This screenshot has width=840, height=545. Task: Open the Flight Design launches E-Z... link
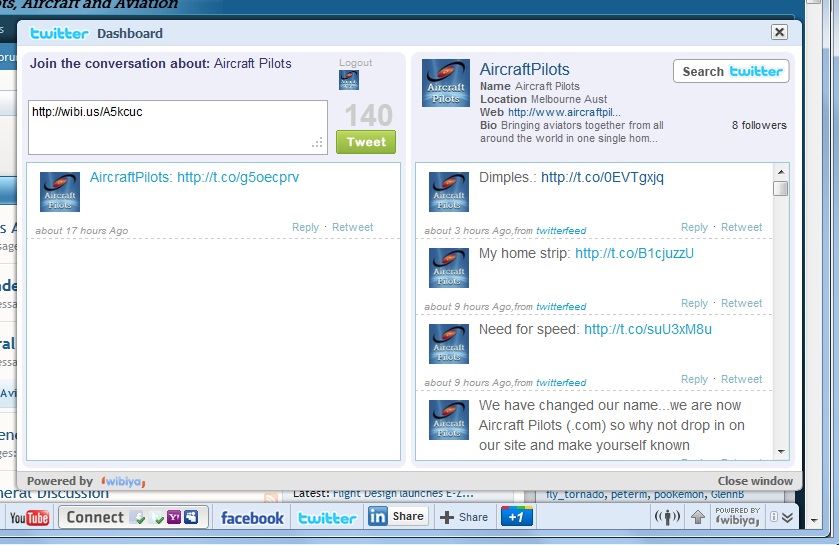403,494
